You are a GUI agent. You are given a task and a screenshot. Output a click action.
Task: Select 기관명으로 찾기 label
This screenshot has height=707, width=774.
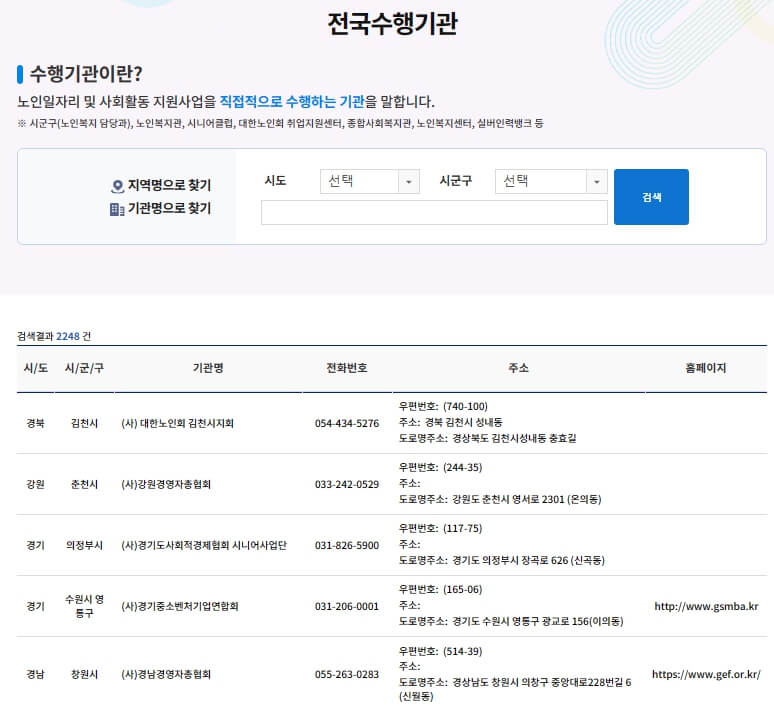click(169, 208)
